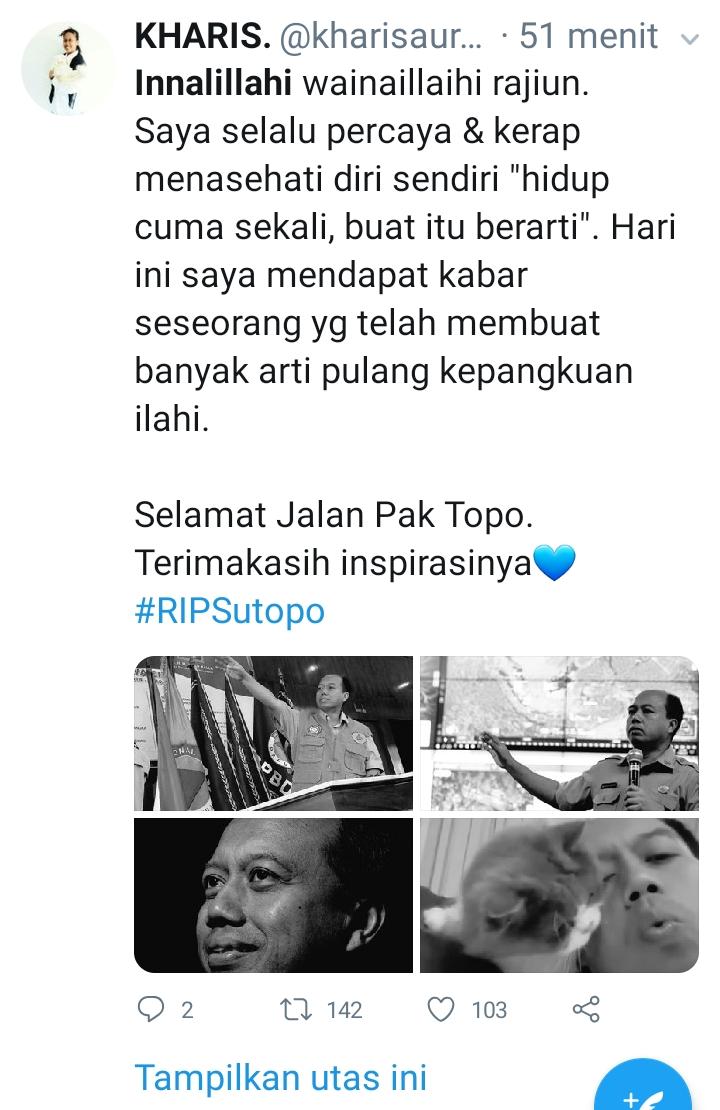Open the share icon options
This screenshot has height=1110, width=720.
[585, 1009]
